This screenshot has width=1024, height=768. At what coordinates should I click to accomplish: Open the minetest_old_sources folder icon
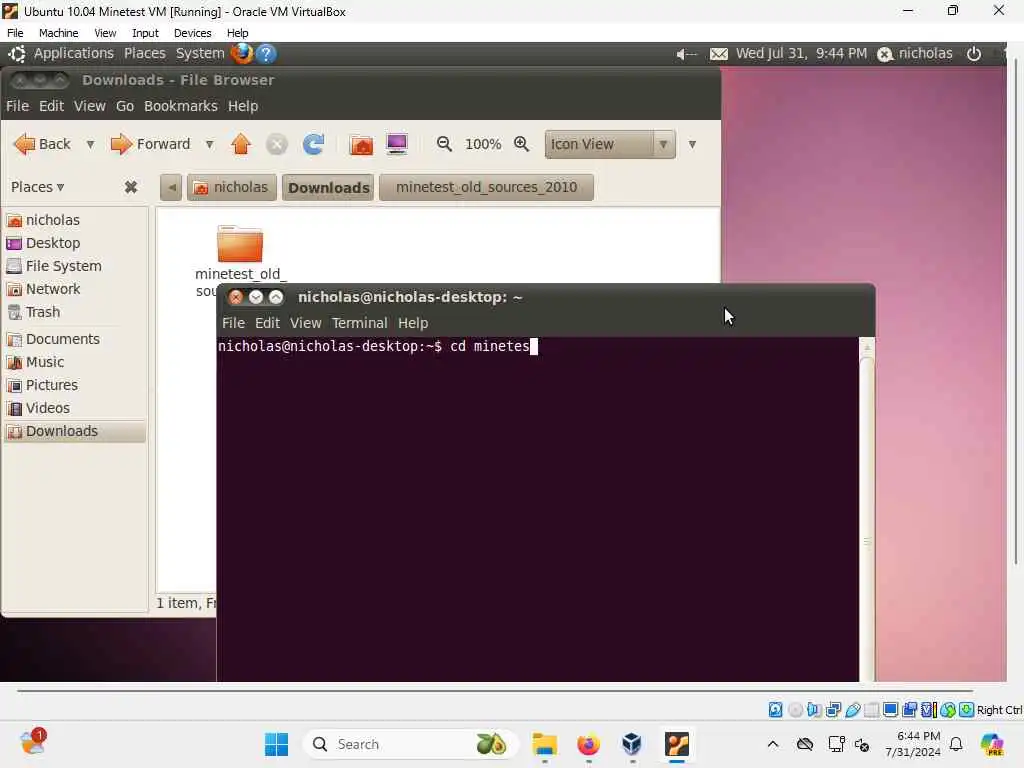coord(240,244)
